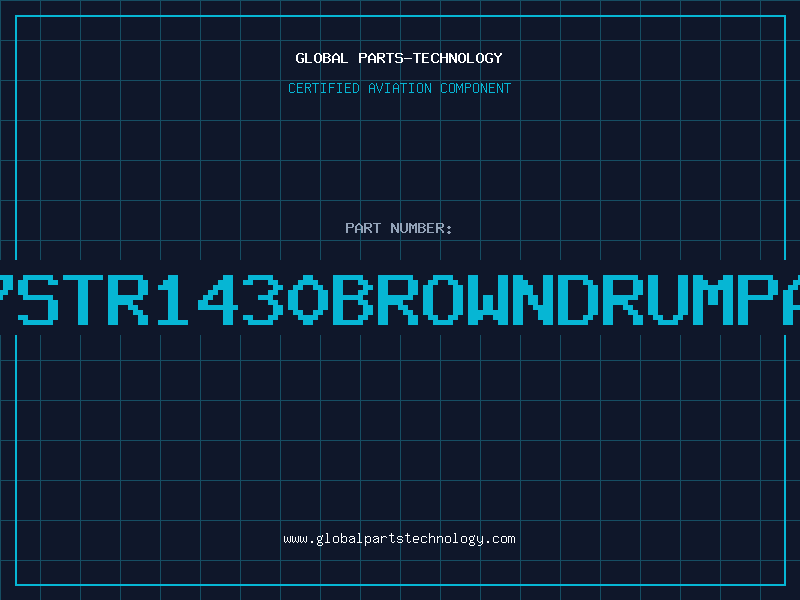
Task: Click the large letter U in DRUM
Action: [x=667, y=299]
